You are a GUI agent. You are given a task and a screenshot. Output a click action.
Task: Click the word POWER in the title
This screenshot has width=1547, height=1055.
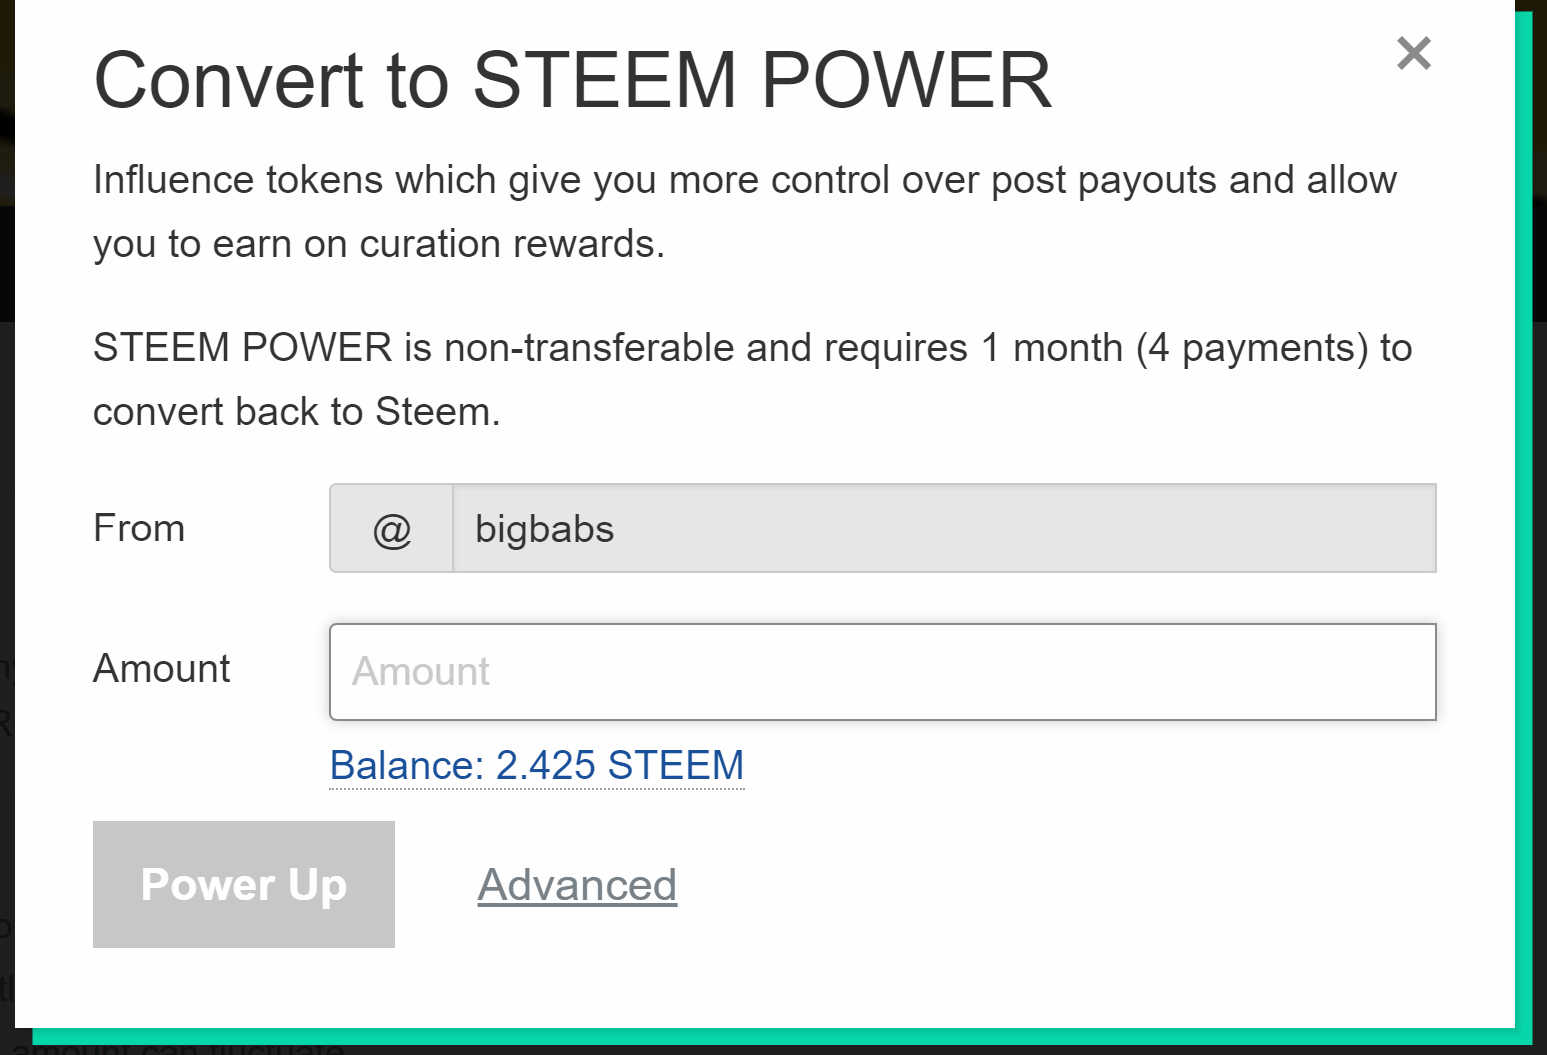click(x=906, y=80)
